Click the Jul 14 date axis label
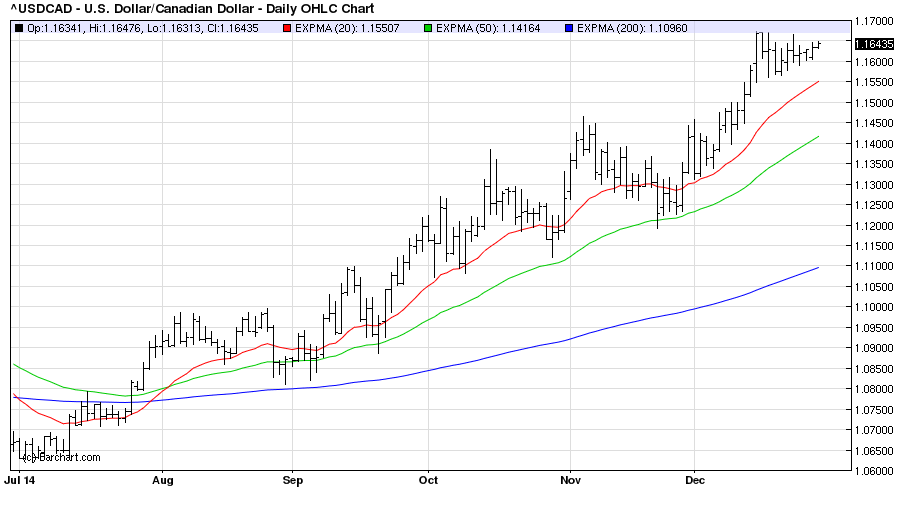The width and height of the screenshot is (900, 511). 20,480
